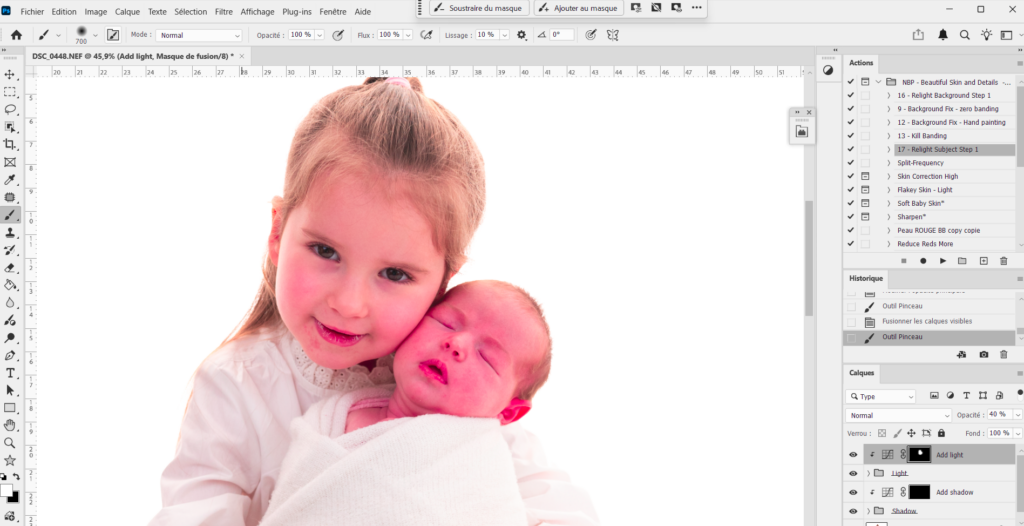Toggle visibility of Add shadow layer

click(853, 492)
